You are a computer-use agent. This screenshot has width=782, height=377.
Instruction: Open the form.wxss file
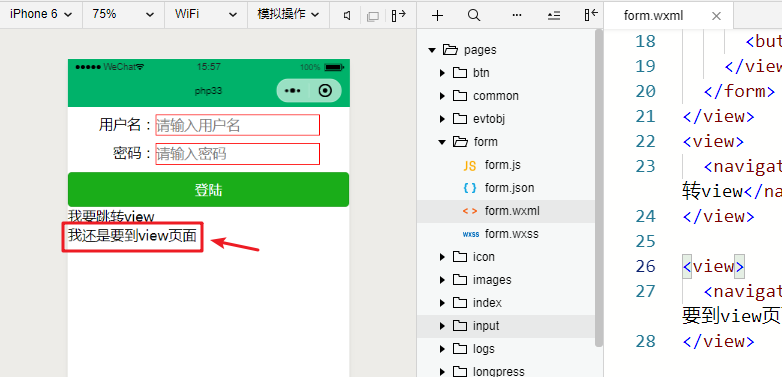pos(511,234)
